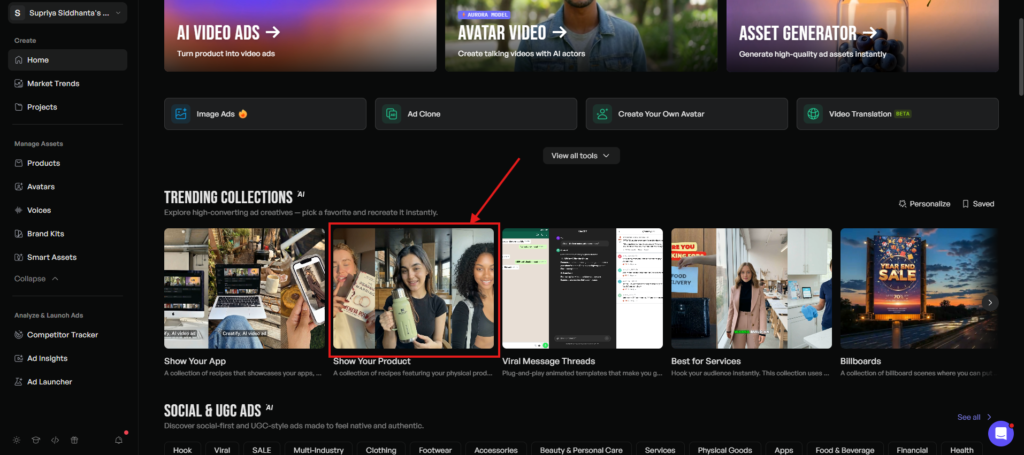Open the notifications bell

click(x=119, y=439)
